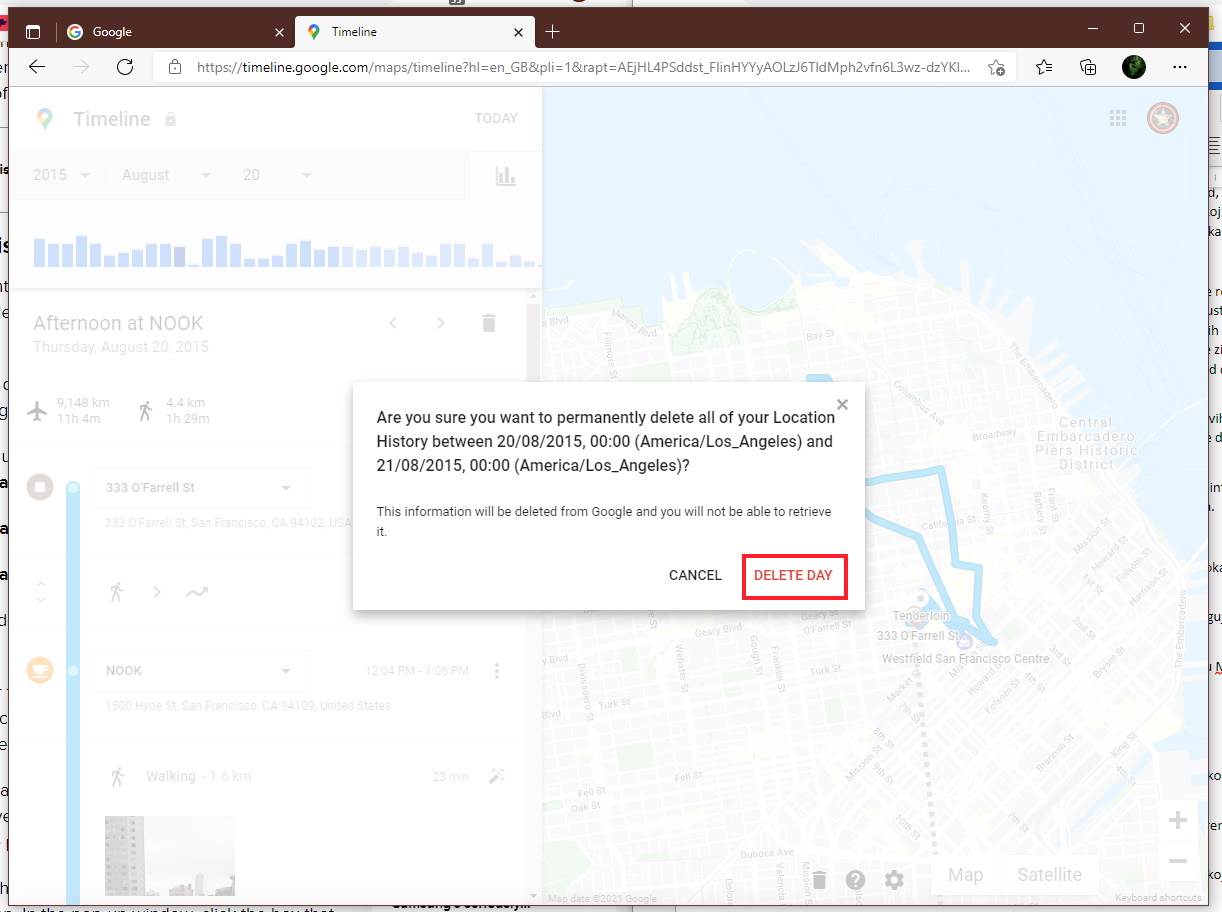The height and width of the screenshot is (912, 1222).
Task: Open the August month dropdown
Action: tap(165, 174)
